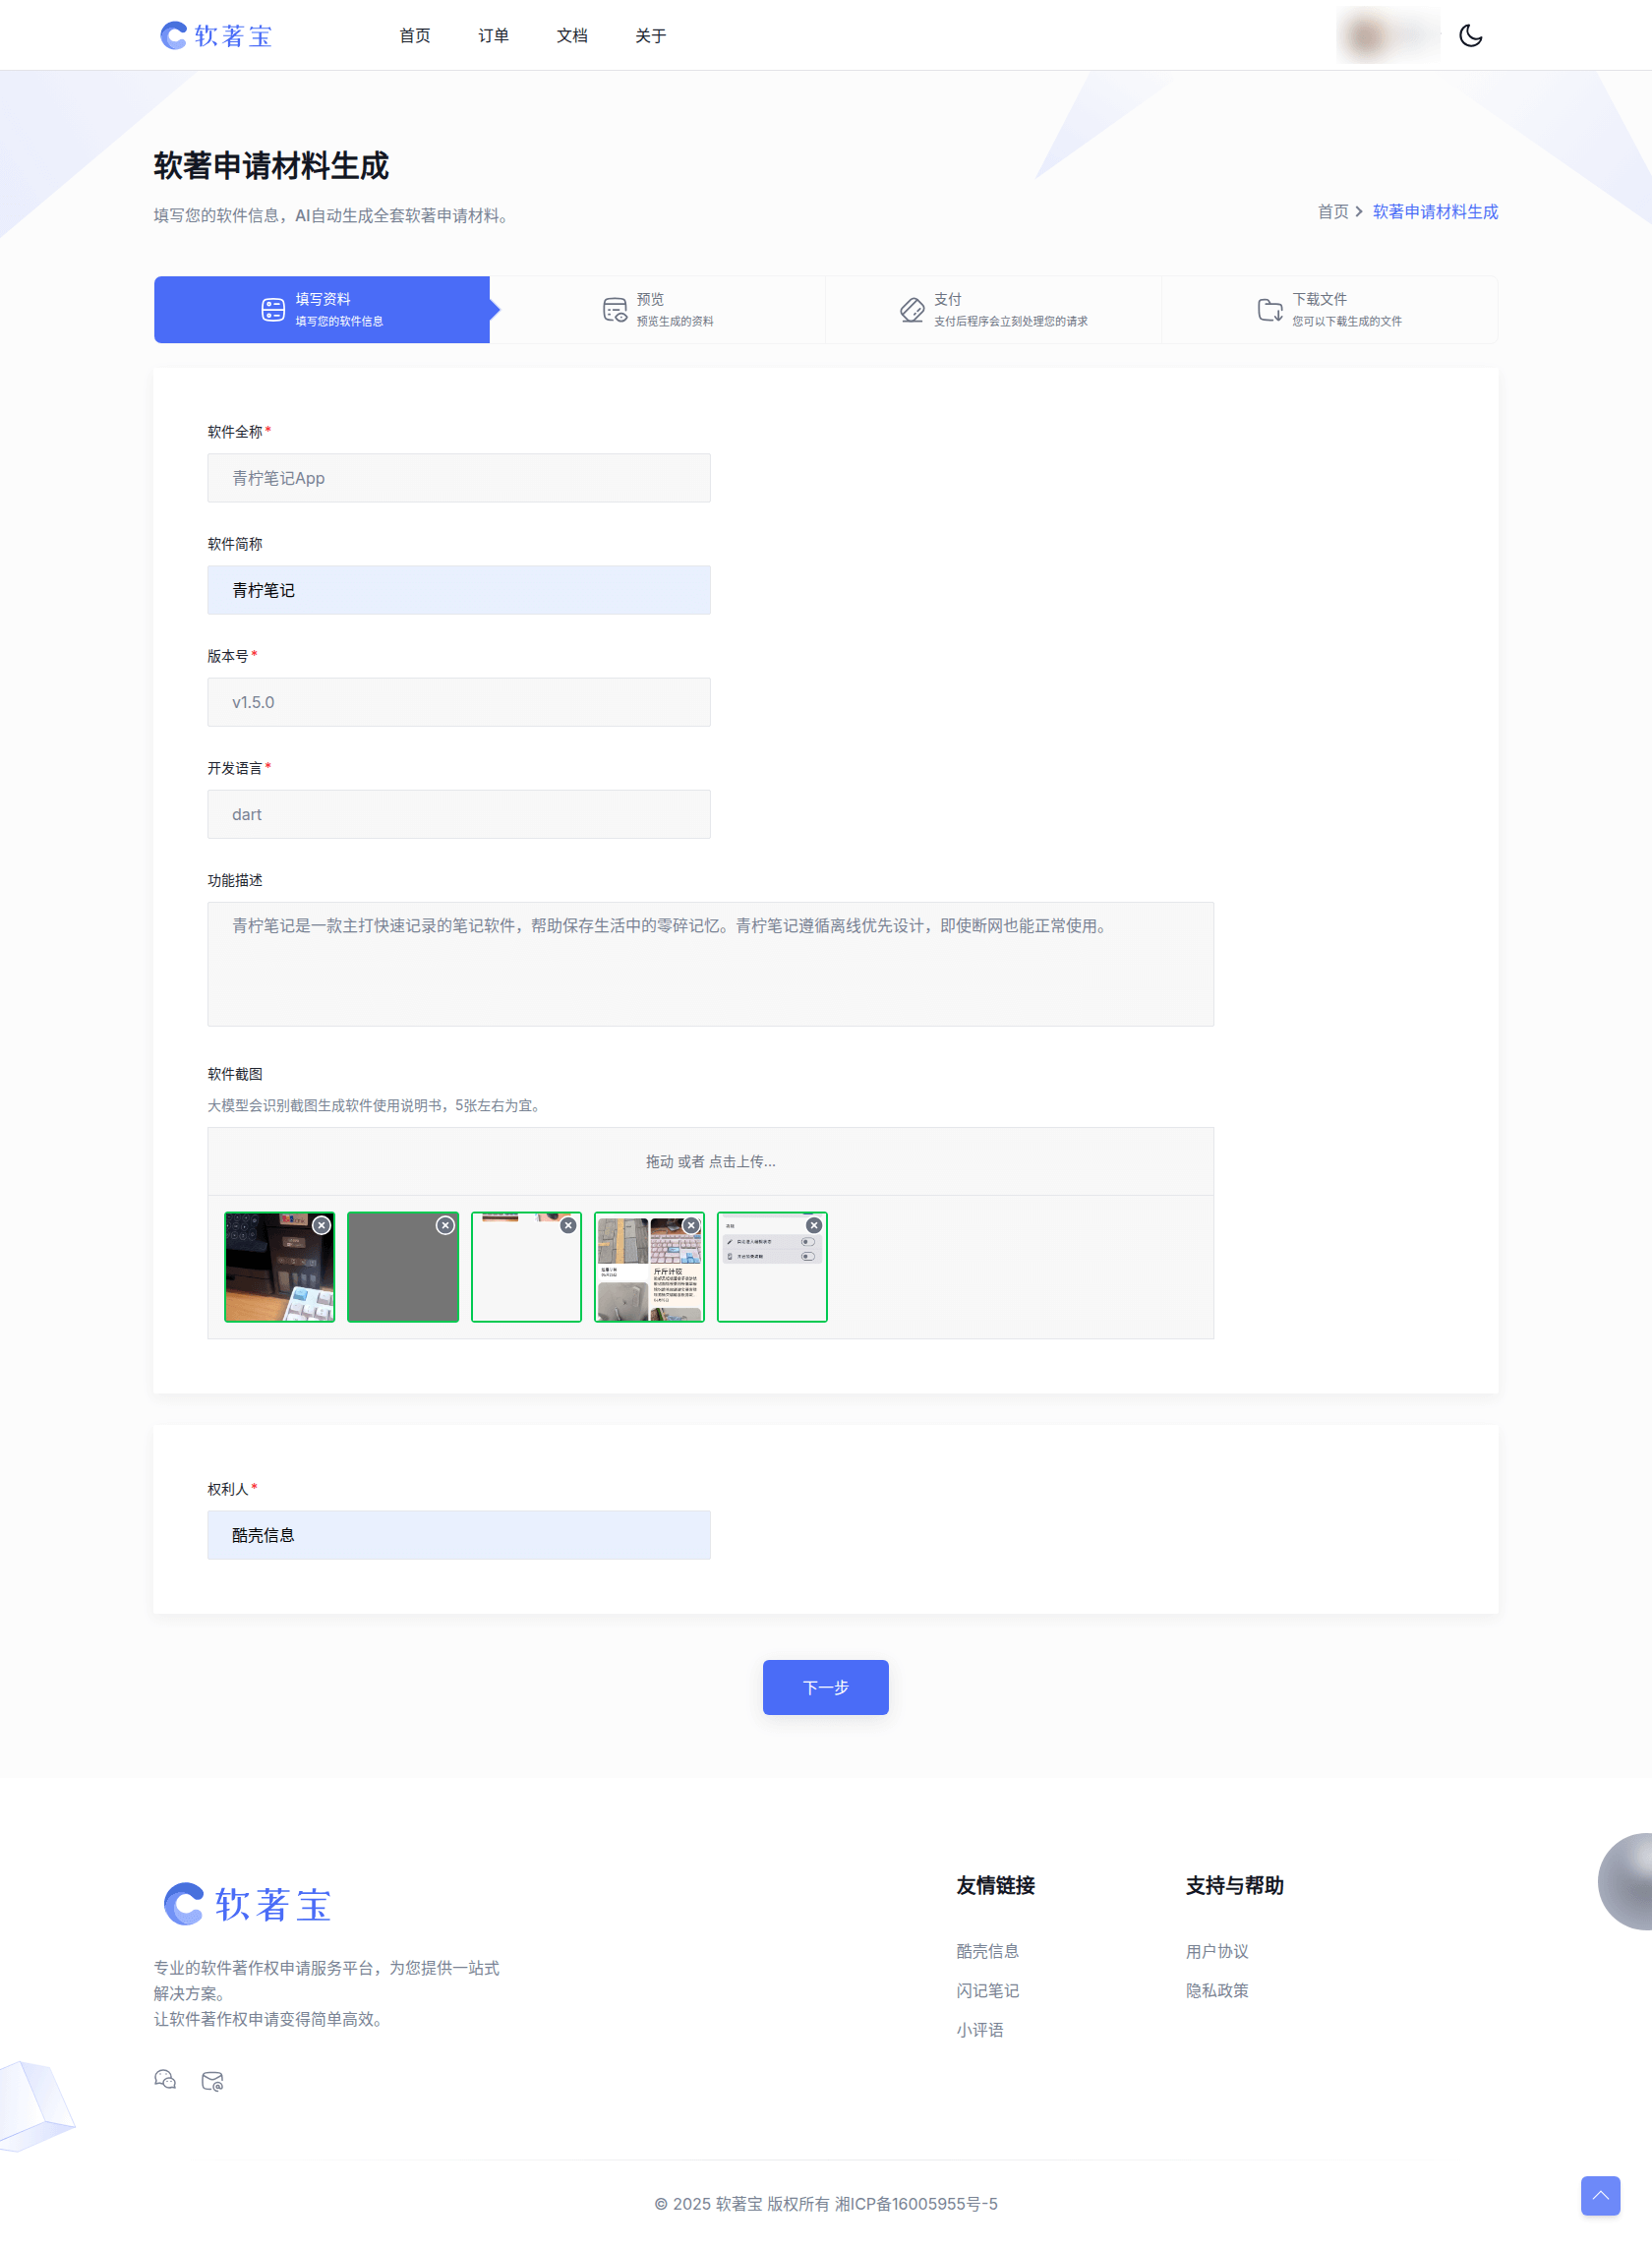Click the 预览 step preview icon
1652x2249 pixels.
pos(614,310)
